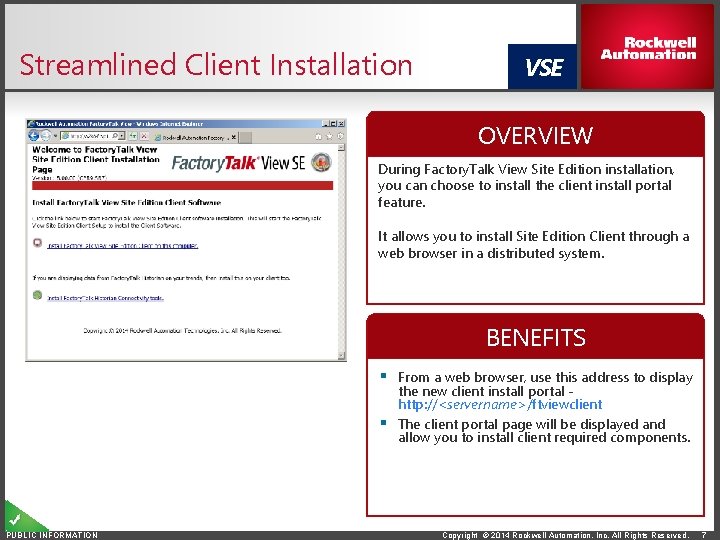Screen dimensions: 720x540
Task: Click the browser scrollbar down arrow
Action: click(341, 355)
